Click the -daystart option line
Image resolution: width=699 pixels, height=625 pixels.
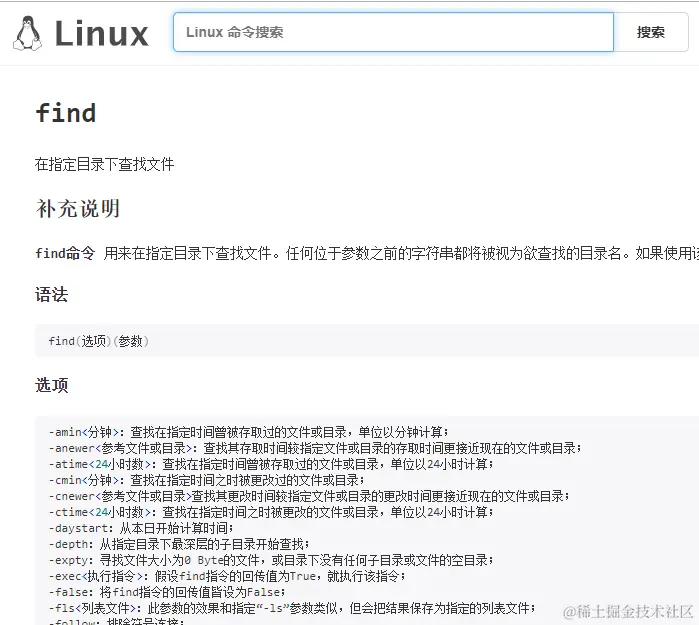tap(141, 528)
